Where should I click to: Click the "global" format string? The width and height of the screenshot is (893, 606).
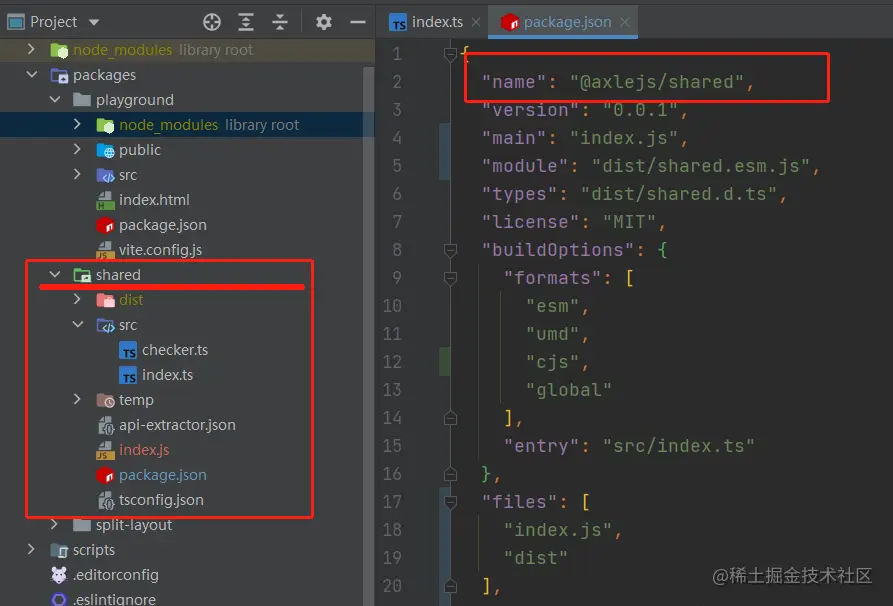pos(568,390)
